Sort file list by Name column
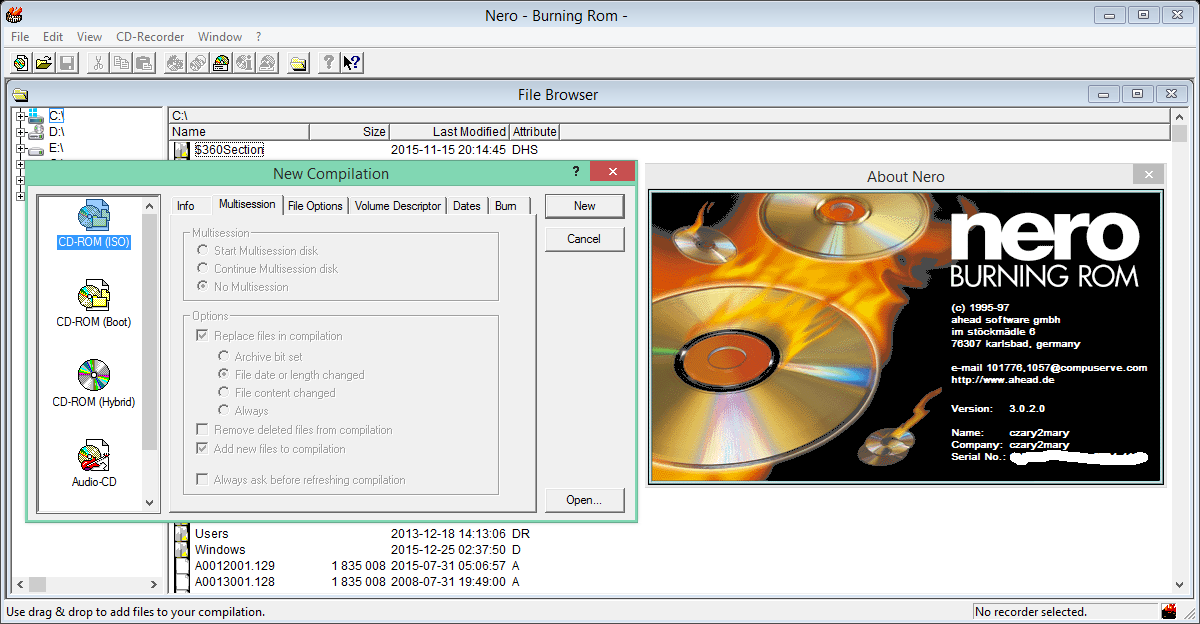Viewport: 1200px width, 624px height. (240, 132)
